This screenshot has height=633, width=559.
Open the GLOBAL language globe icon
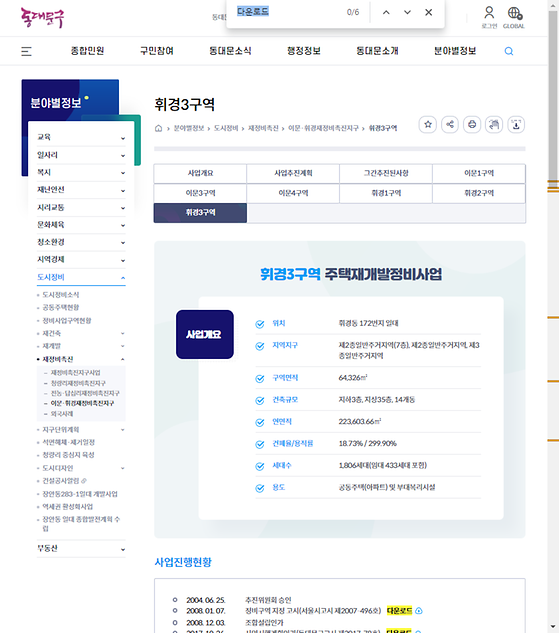click(x=514, y=17)
